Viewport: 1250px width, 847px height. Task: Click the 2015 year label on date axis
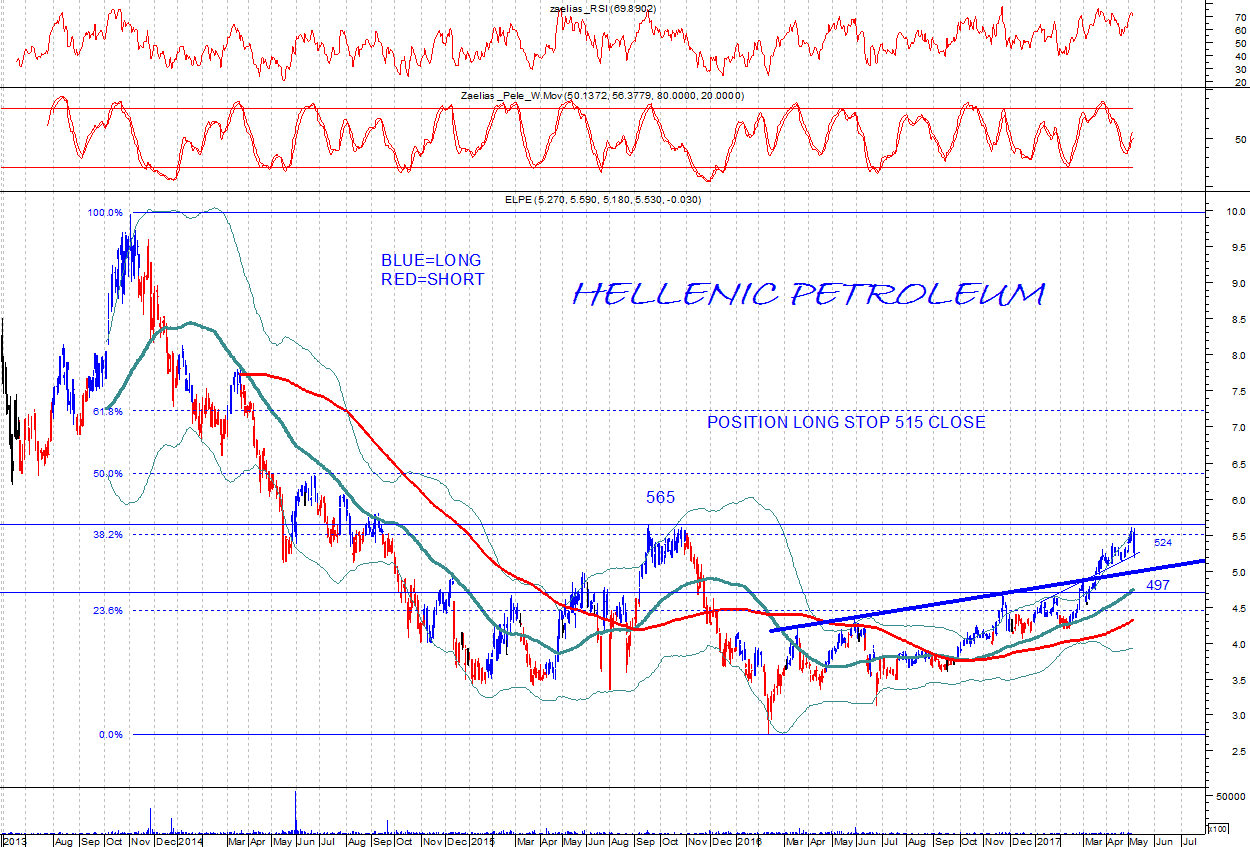(483, 842)
